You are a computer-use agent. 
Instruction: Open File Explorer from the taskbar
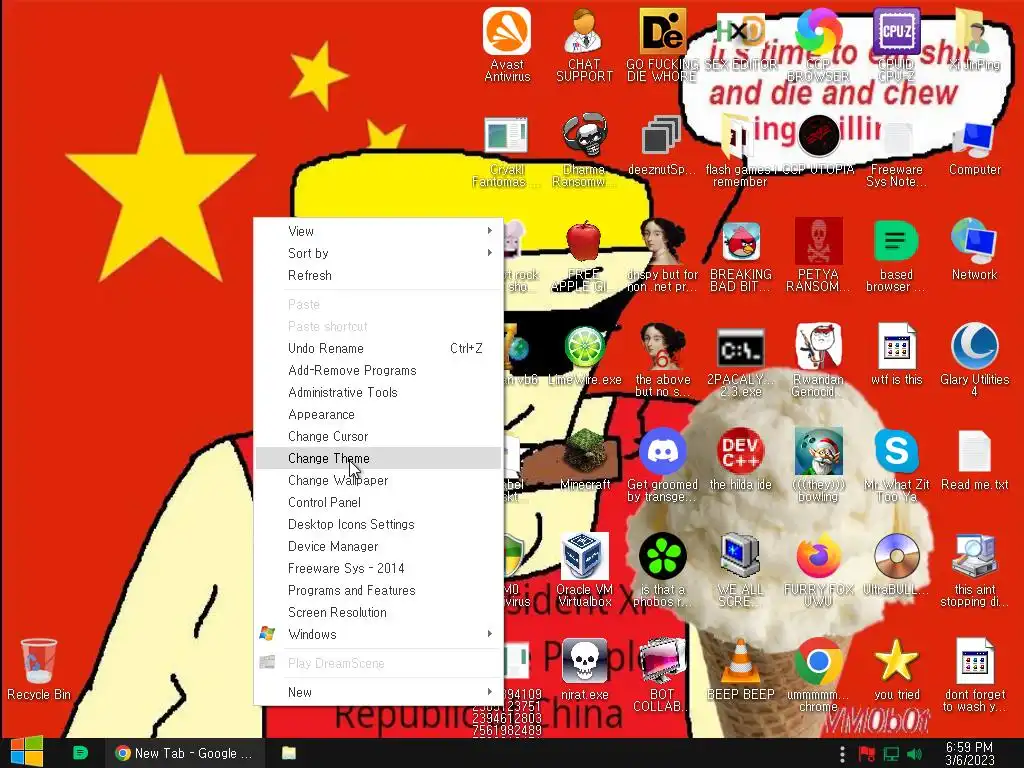pyautogui.click(x=289, y=753)
